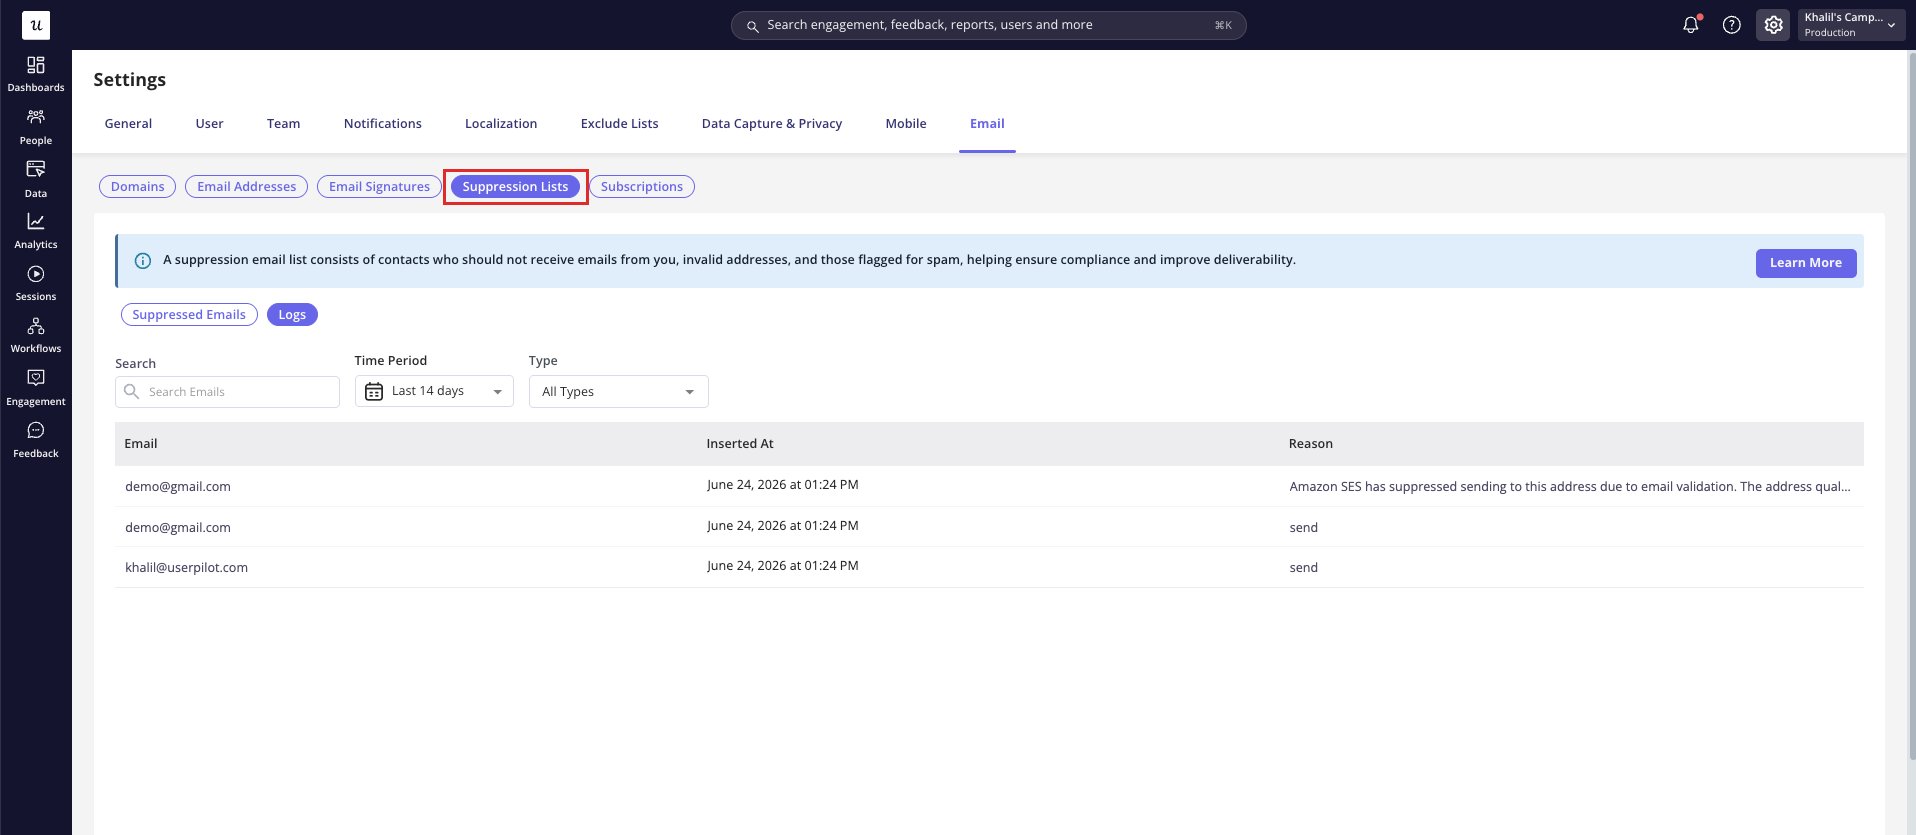Image resolution: width=1916 pixels, height=835 pixels.
Task: Select the Suppression Lists pill
Action: coord(515,187)
